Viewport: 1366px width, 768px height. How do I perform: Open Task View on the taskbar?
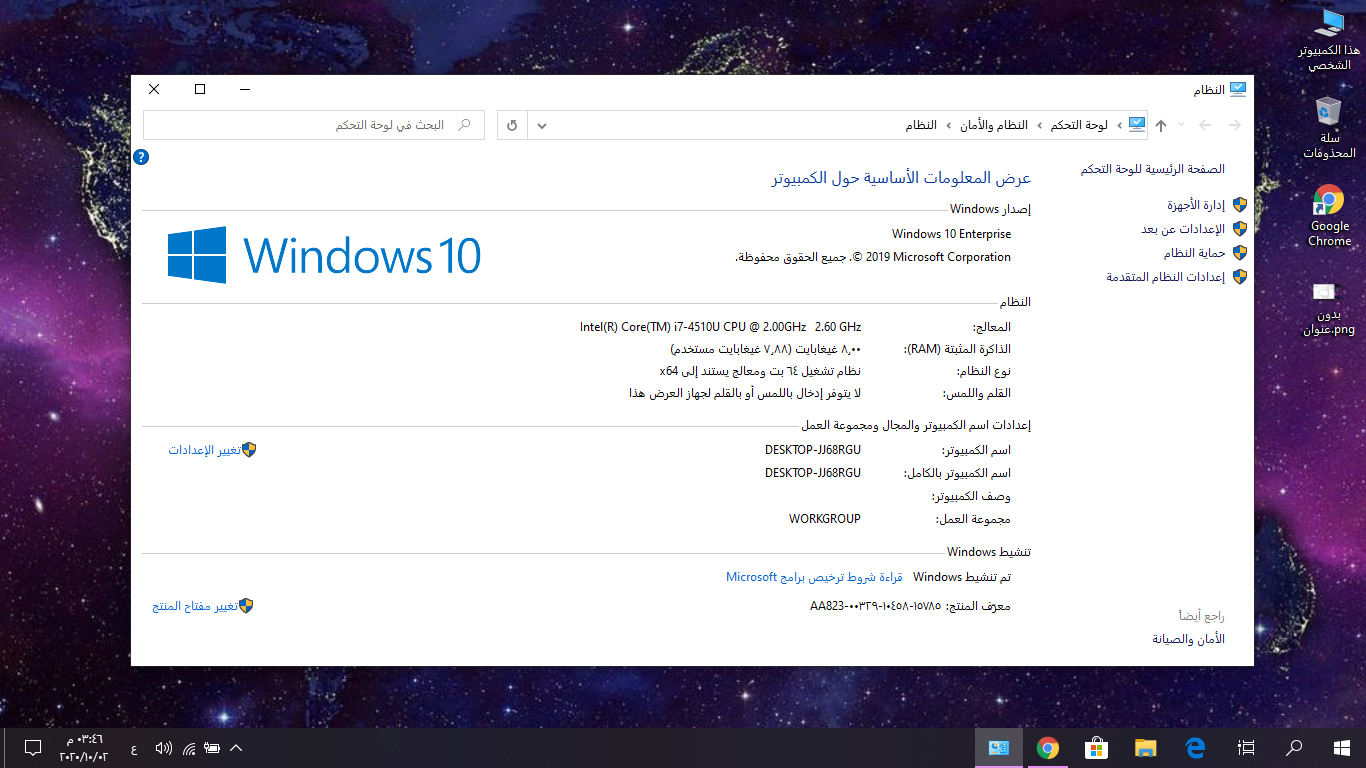pyautogui.click(x=1246, y=748)
